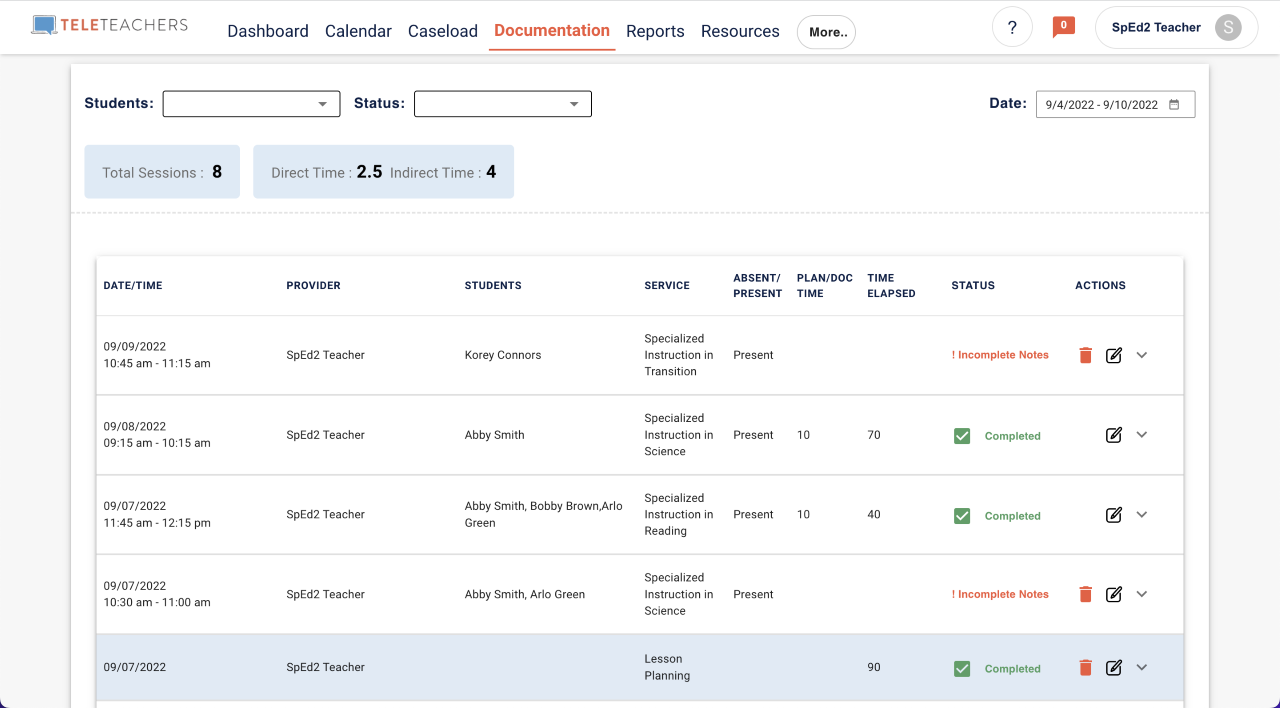Open the help question mark icon
Image resolution: width=1280 pixels, height=708 pixels.
[1012, 27]
